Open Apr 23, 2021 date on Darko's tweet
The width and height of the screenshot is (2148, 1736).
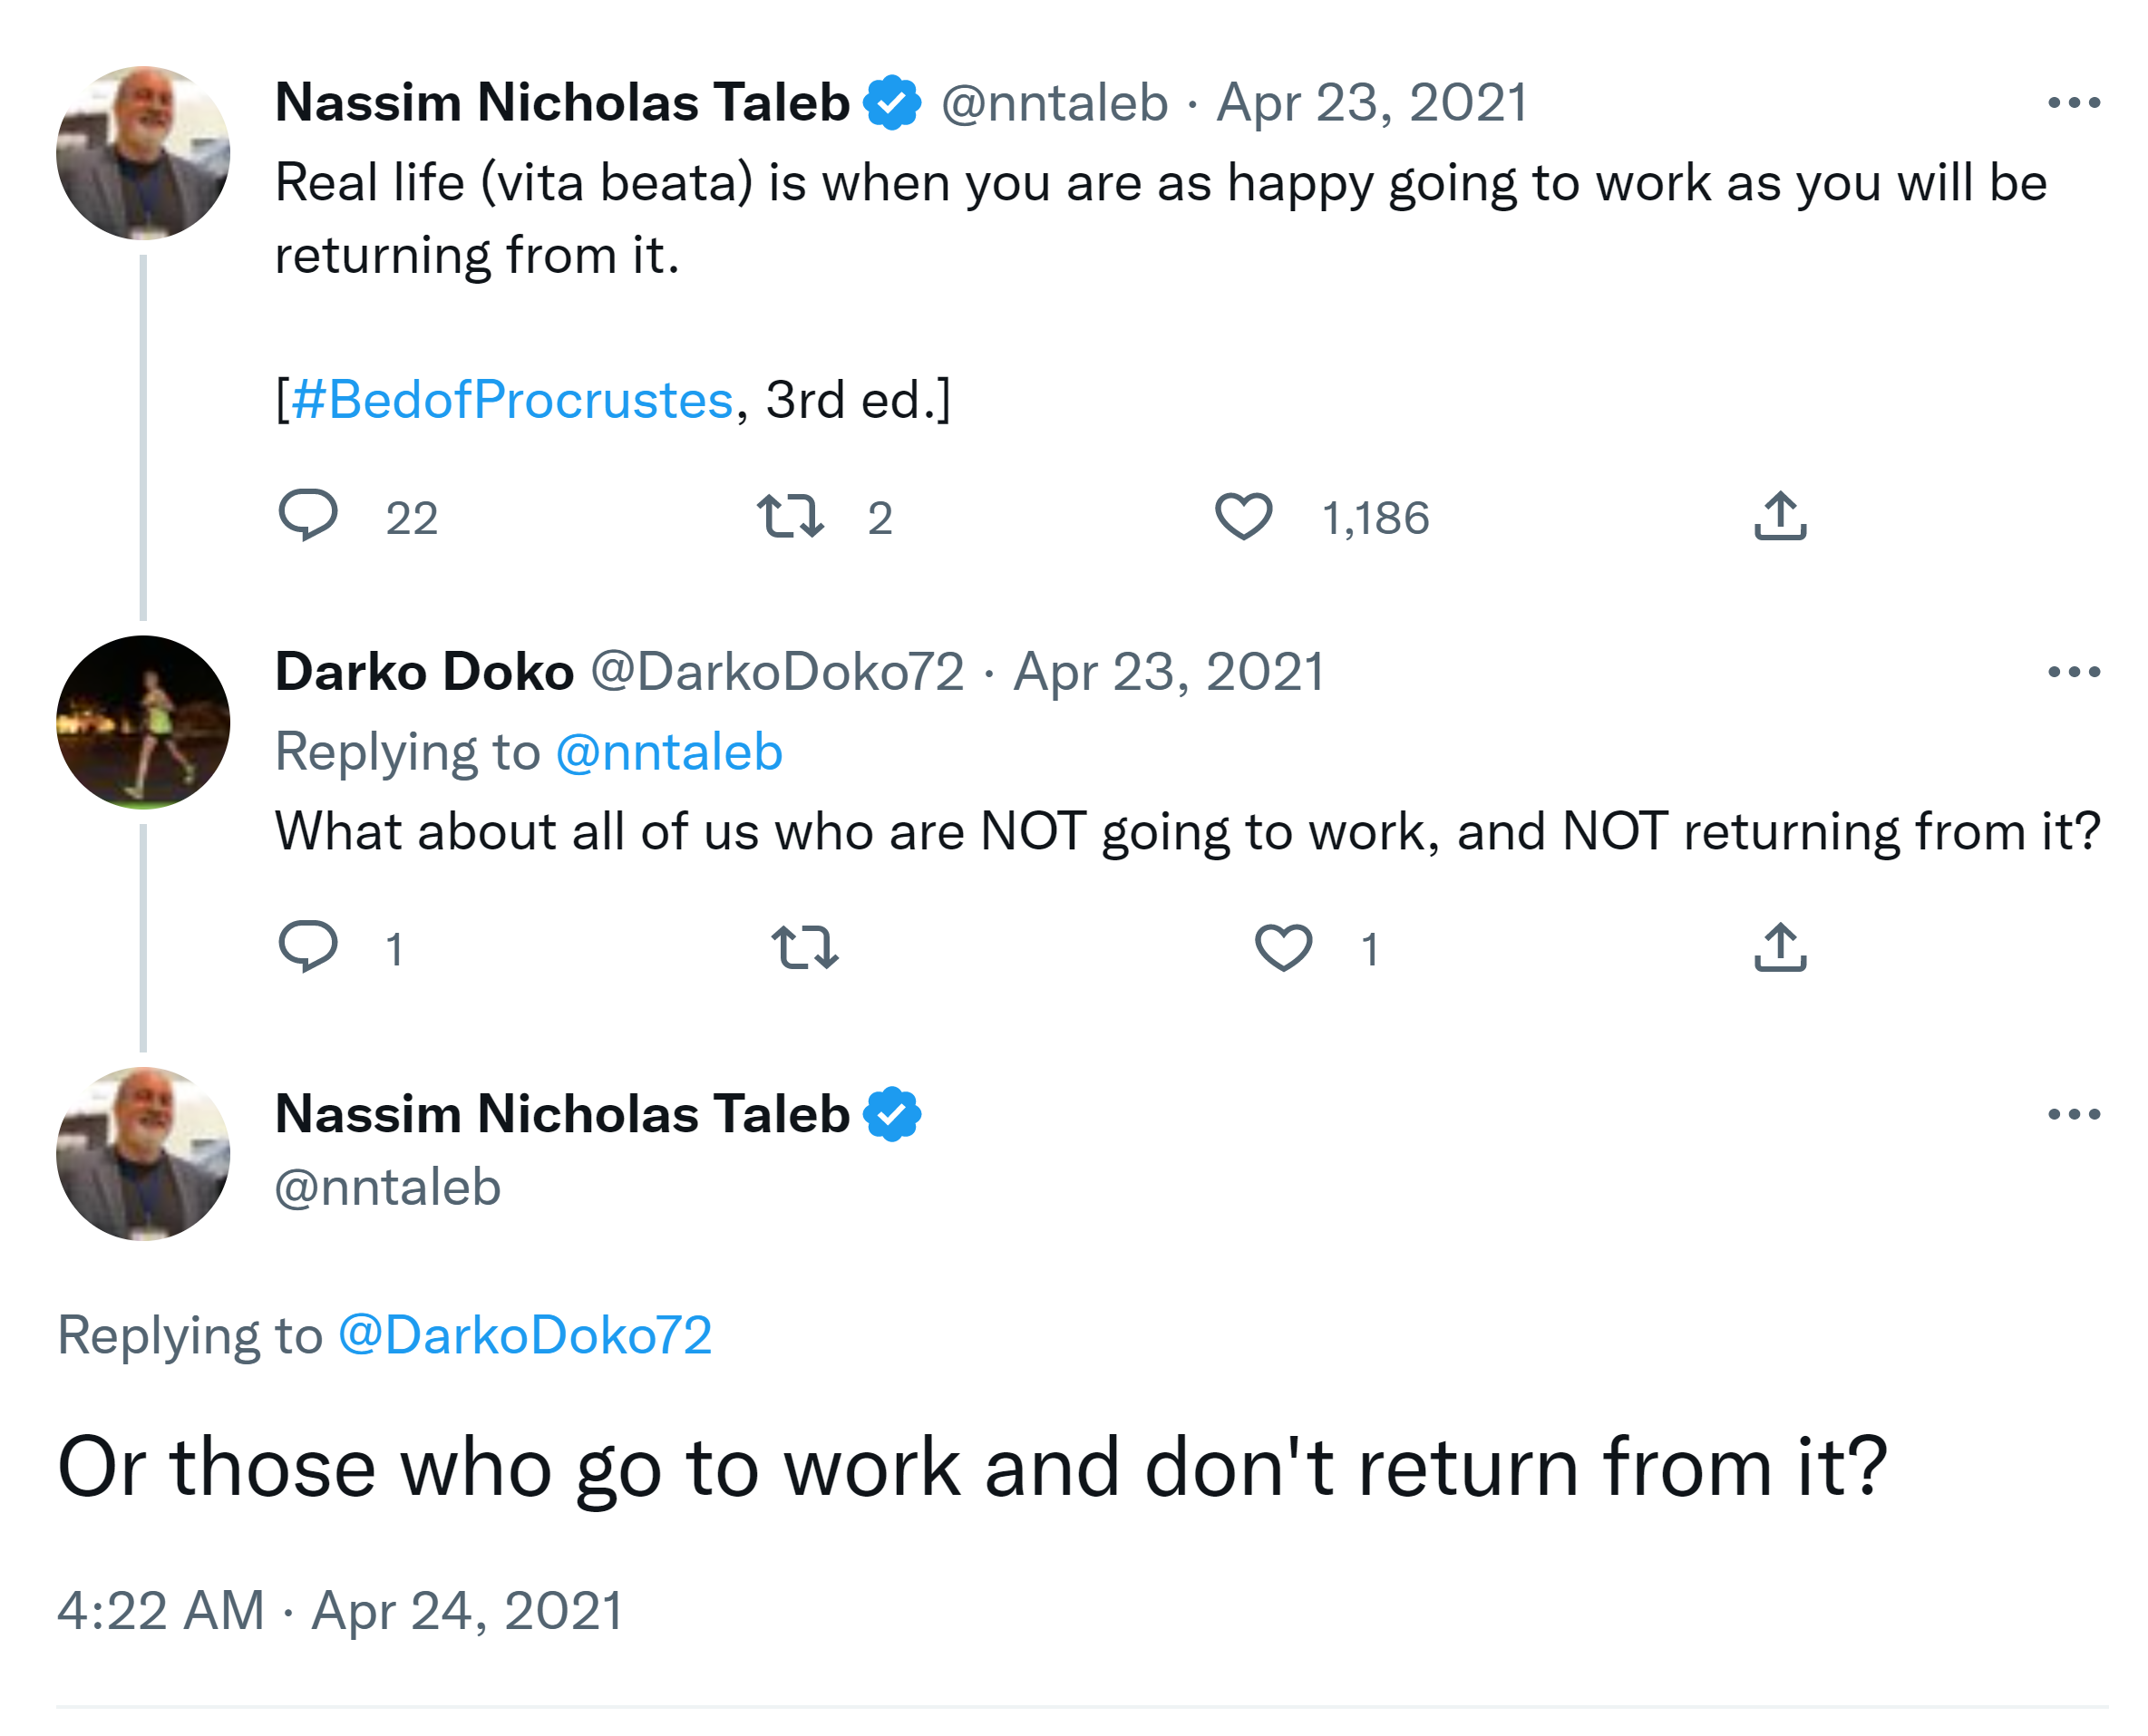pos(1168,671)
